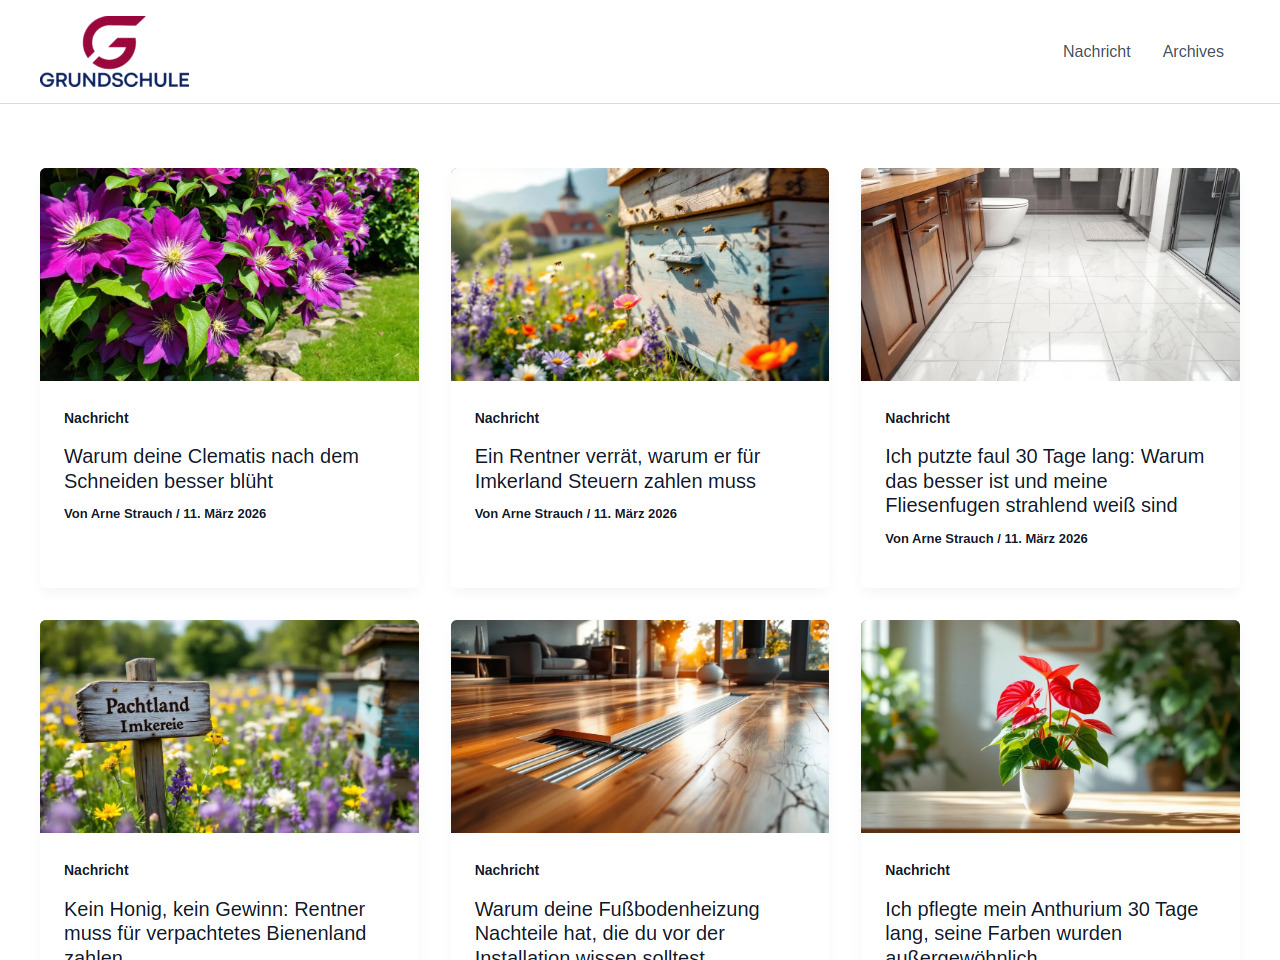This screenshot has width=1280, height=960.
Task: Click the Grundschule logo in header
Action: tap(114, 52)
